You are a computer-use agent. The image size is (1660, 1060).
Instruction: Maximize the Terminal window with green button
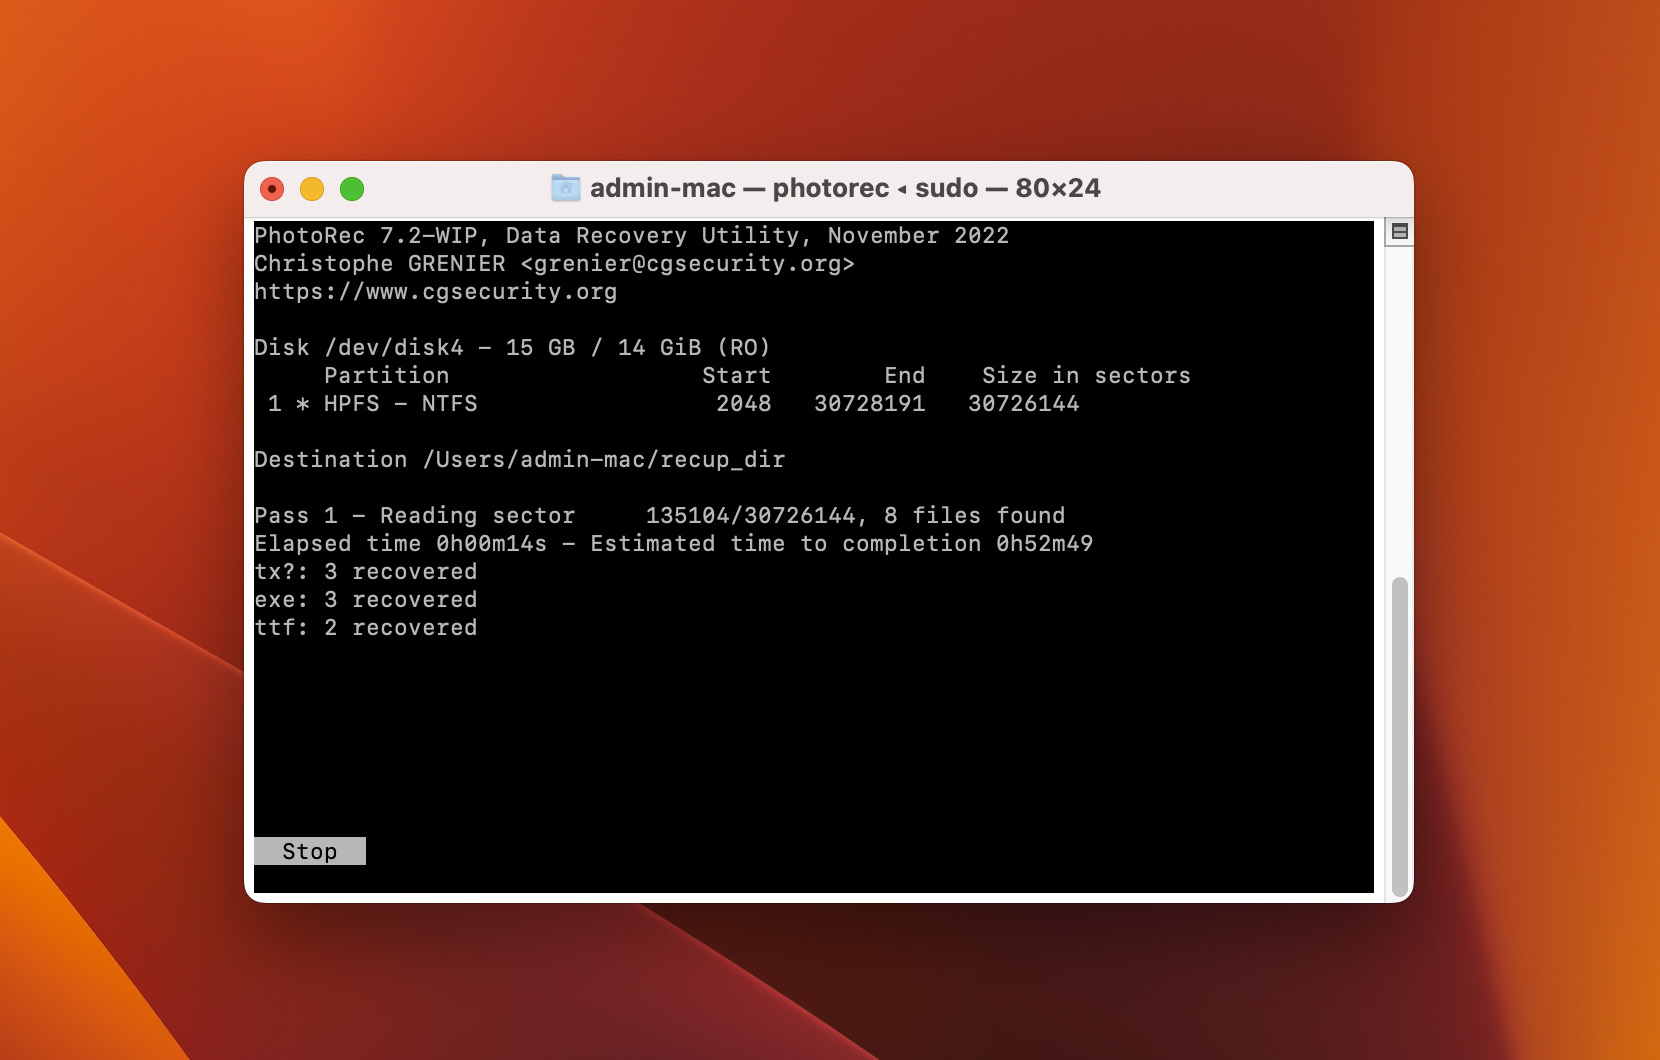click(x=352, y=189)
